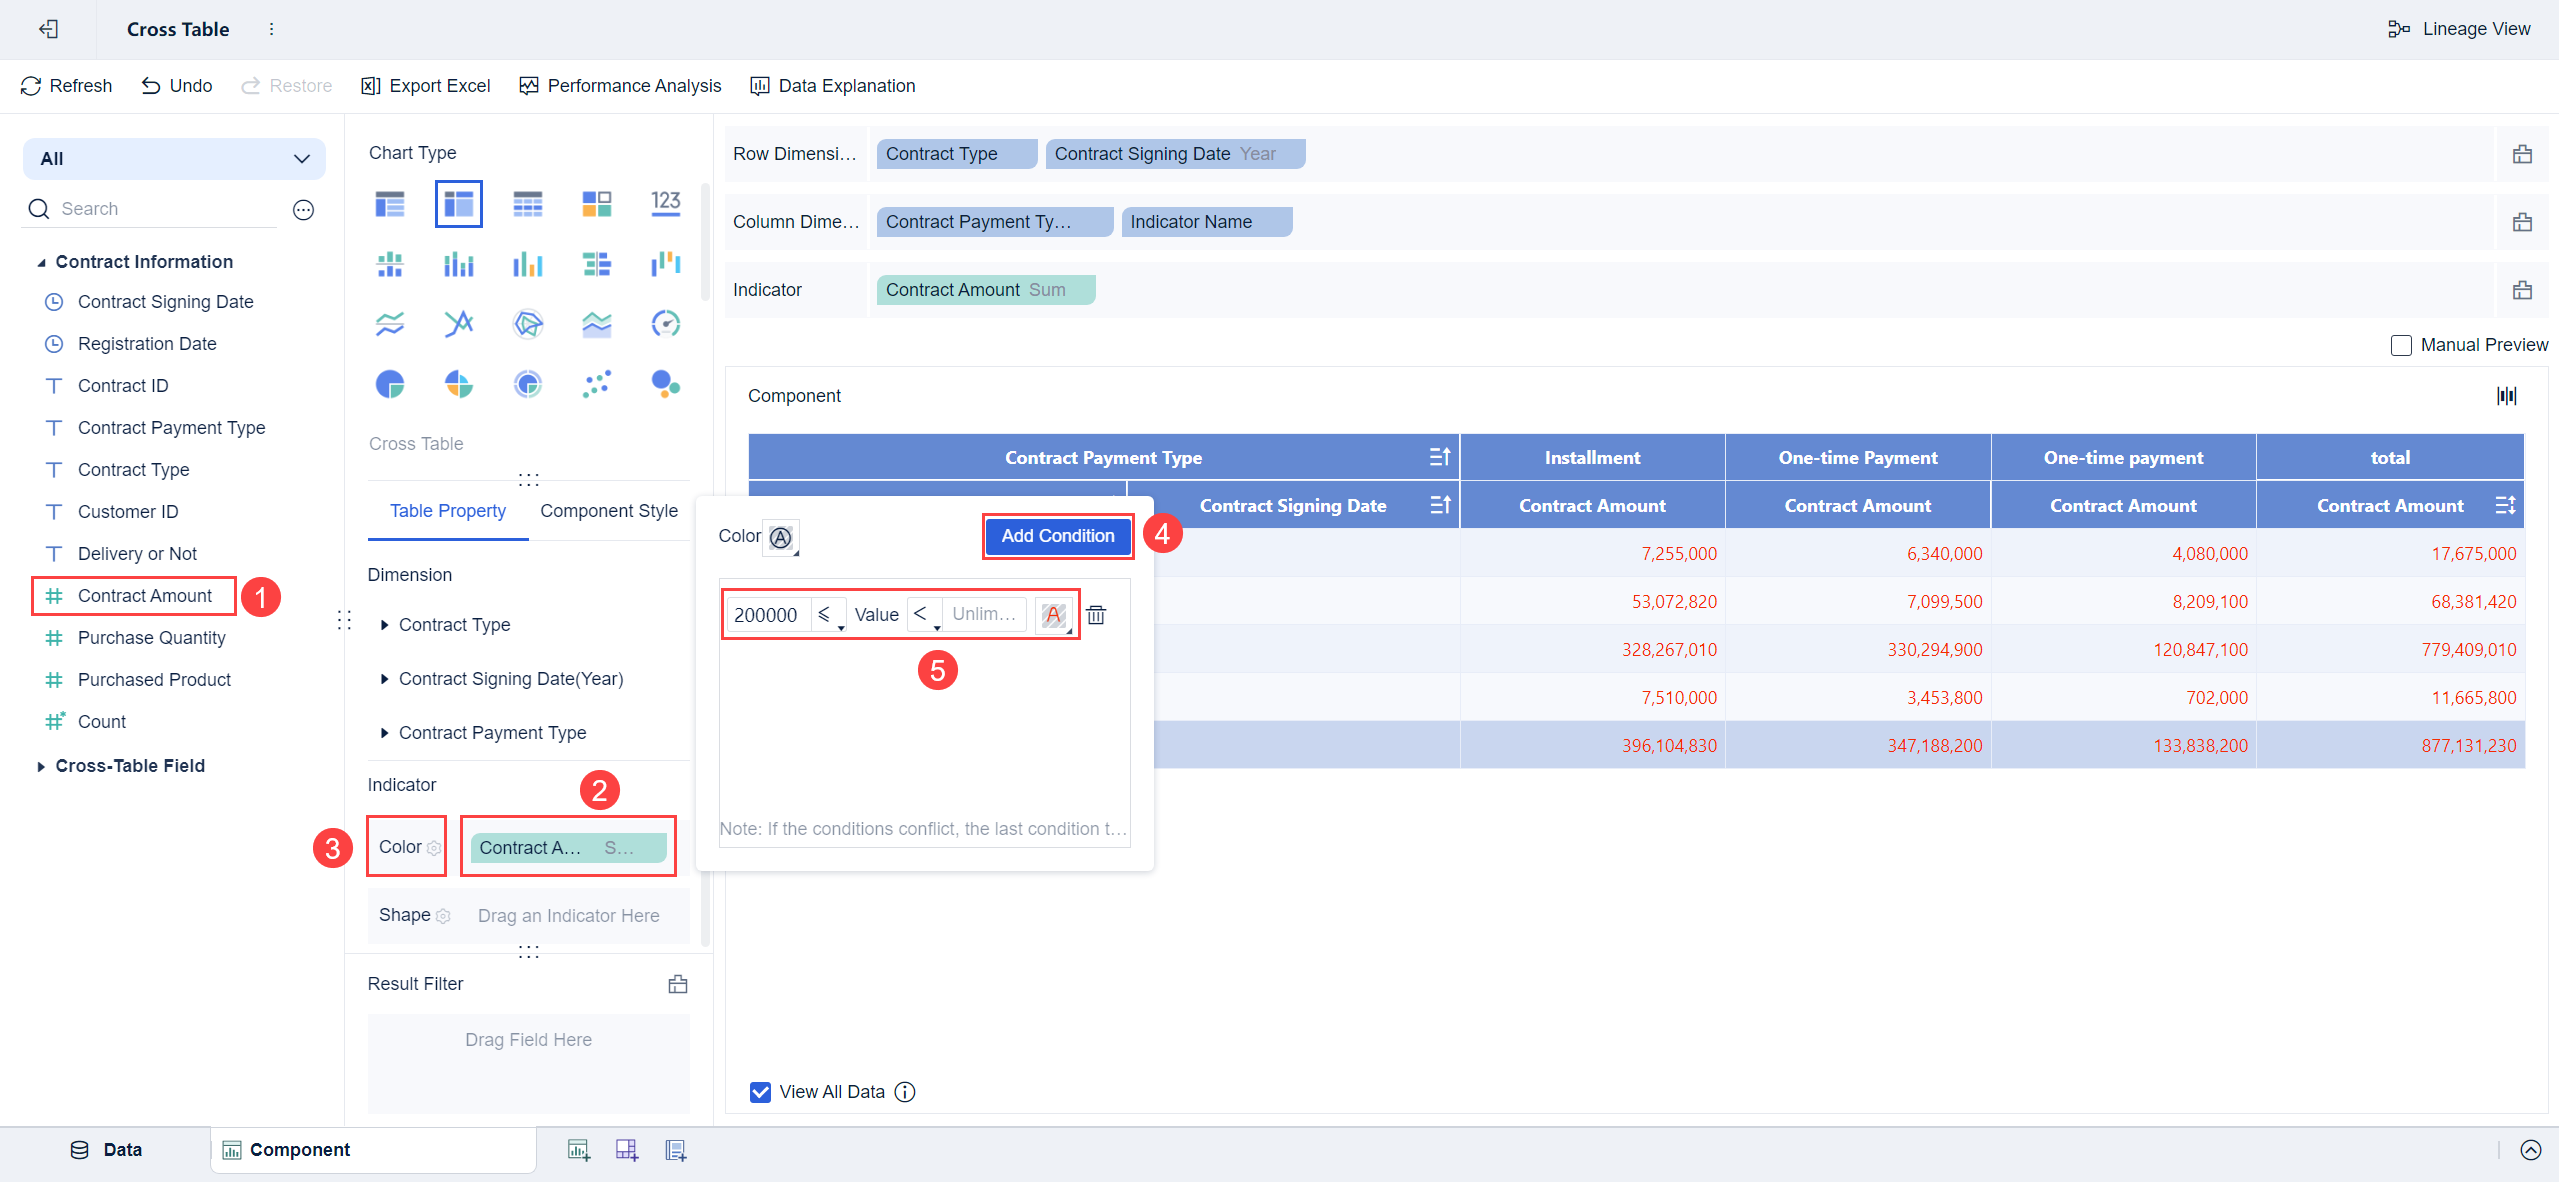
Task: Delete the condition with the trash icon
Action: (x=1096, y=615)
